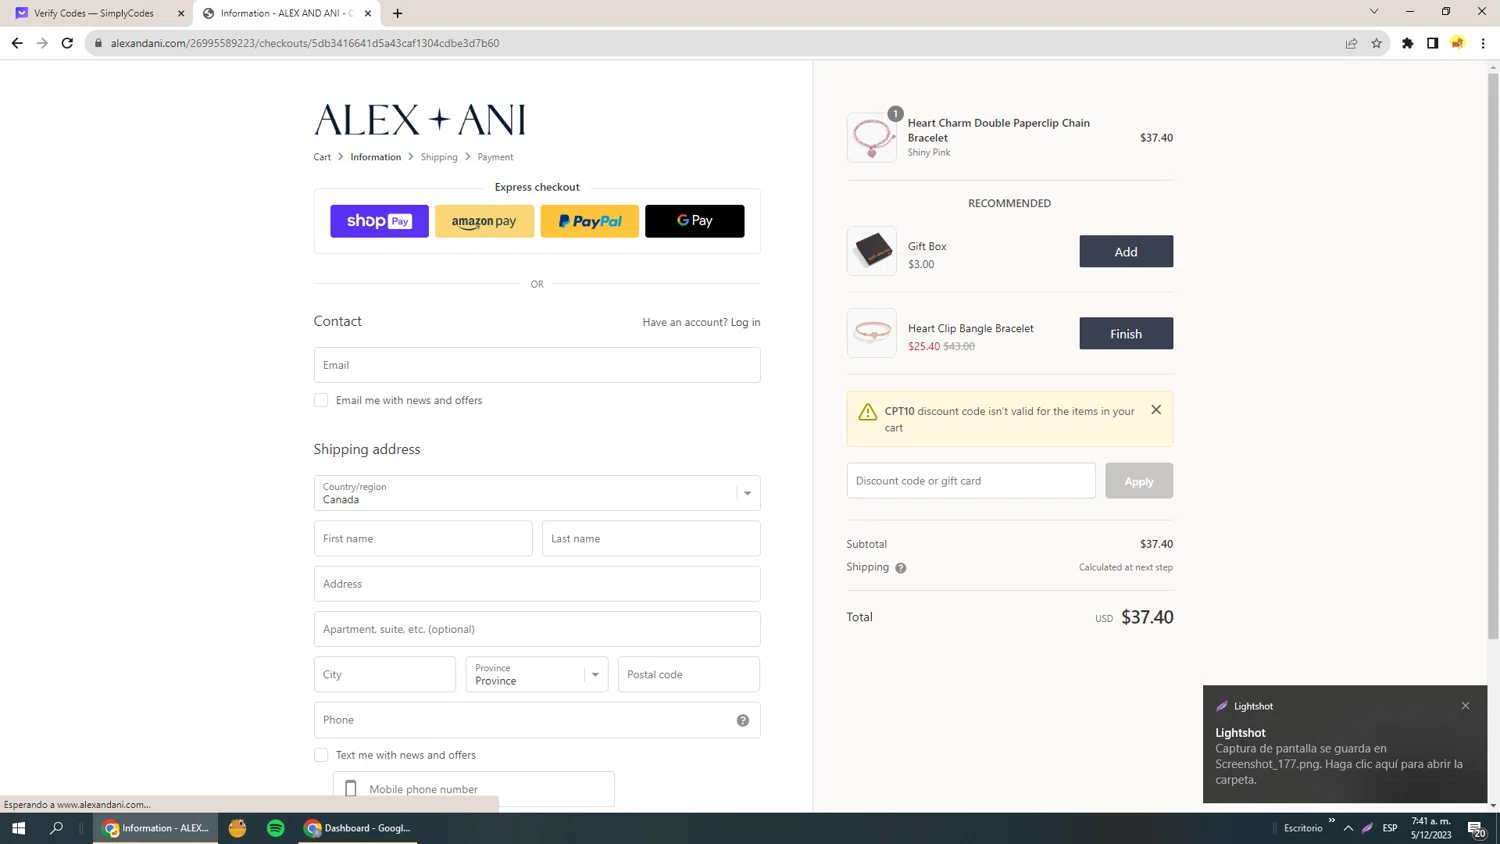Pay with Shop Pay express checkout
1500x844 pixels.
point(379,221)
